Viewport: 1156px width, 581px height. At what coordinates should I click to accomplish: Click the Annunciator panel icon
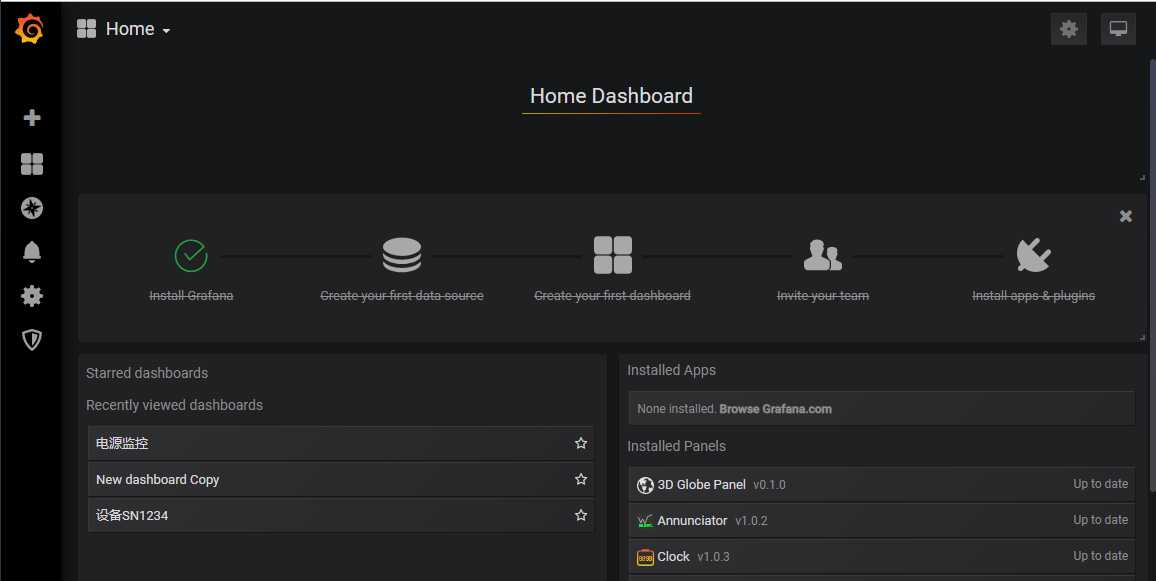tap(645, 521)
